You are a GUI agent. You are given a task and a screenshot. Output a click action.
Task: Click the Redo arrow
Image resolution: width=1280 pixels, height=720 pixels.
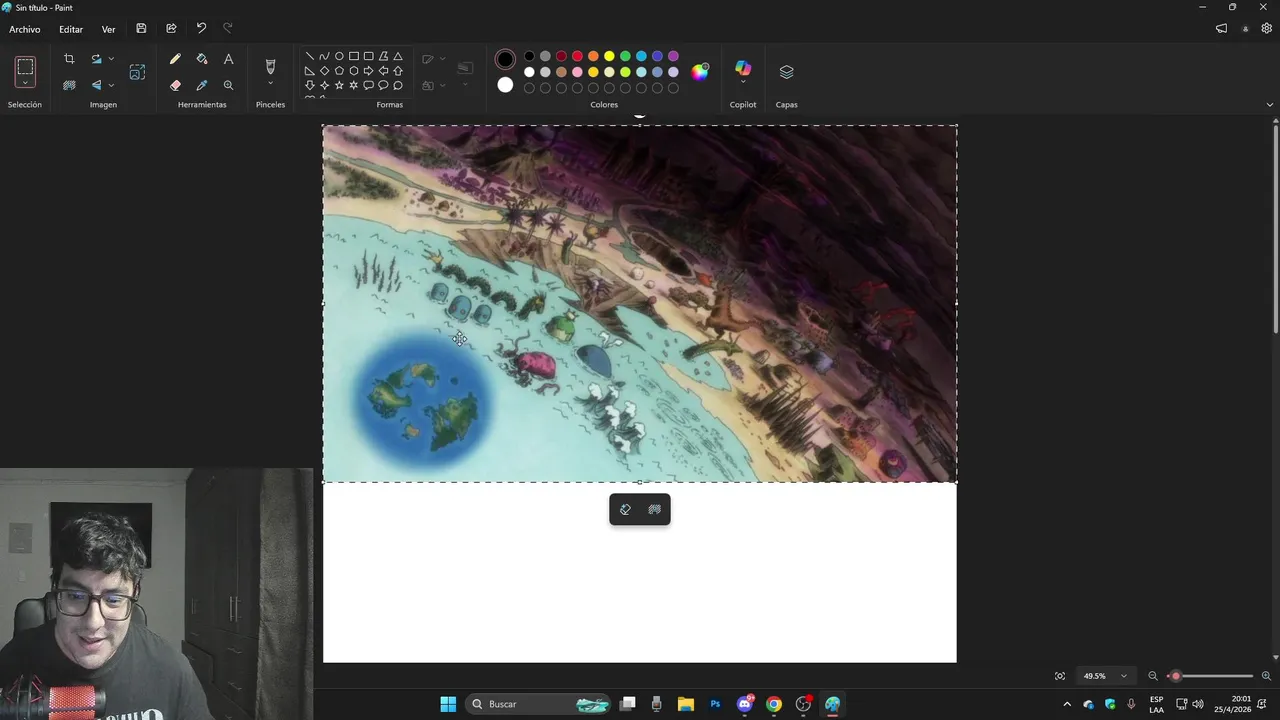tap(227, 29)
